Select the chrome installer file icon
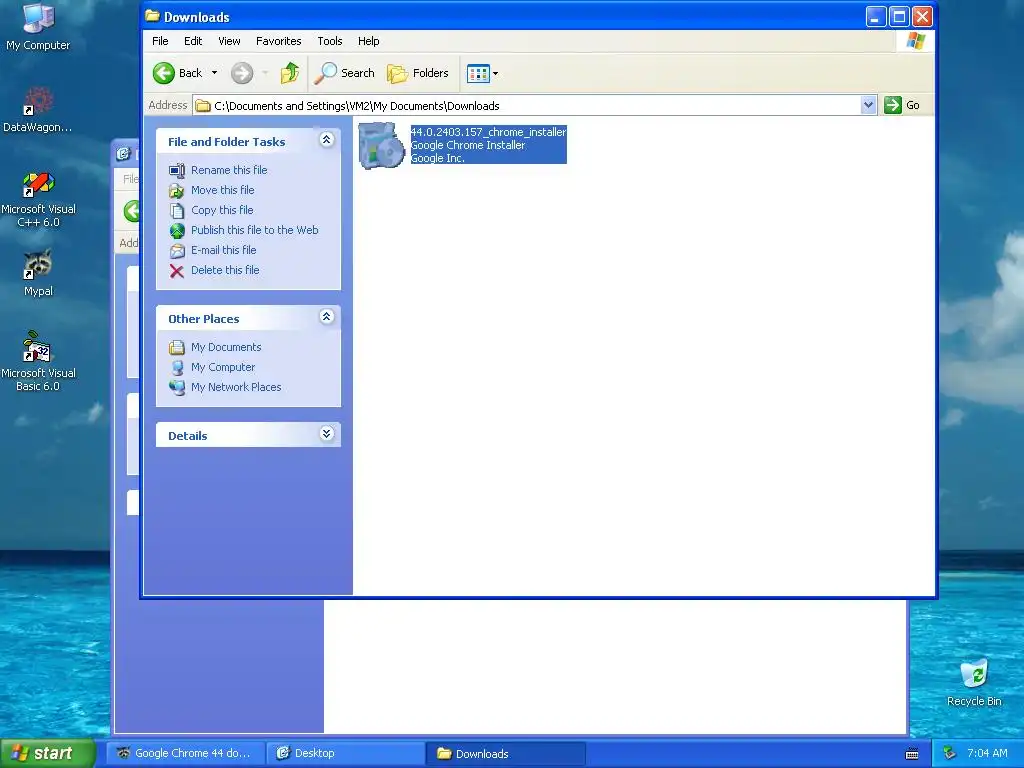The image size is (1024, 768). coord(382,145)
